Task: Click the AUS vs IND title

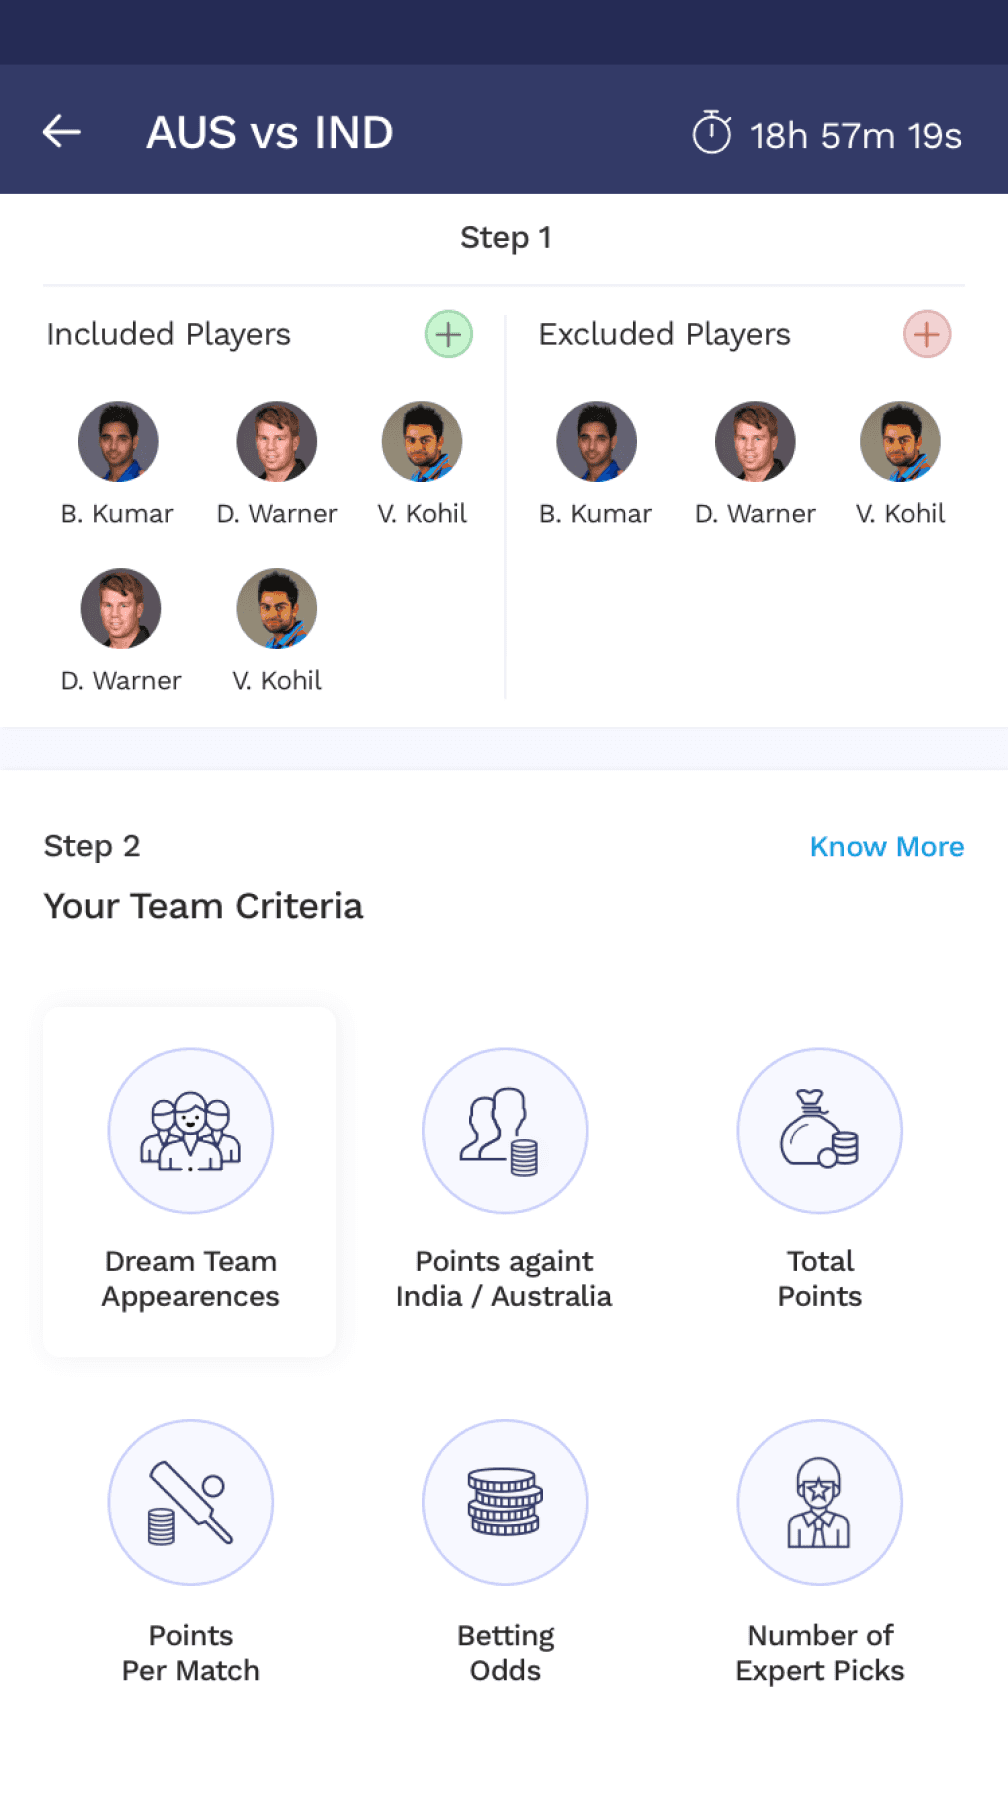Action: [270, 132]
